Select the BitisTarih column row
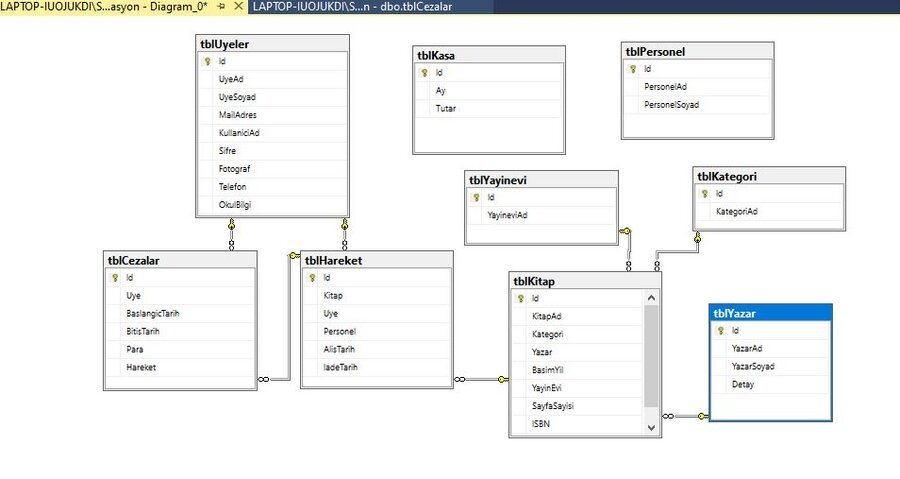 tap(180, 331)
